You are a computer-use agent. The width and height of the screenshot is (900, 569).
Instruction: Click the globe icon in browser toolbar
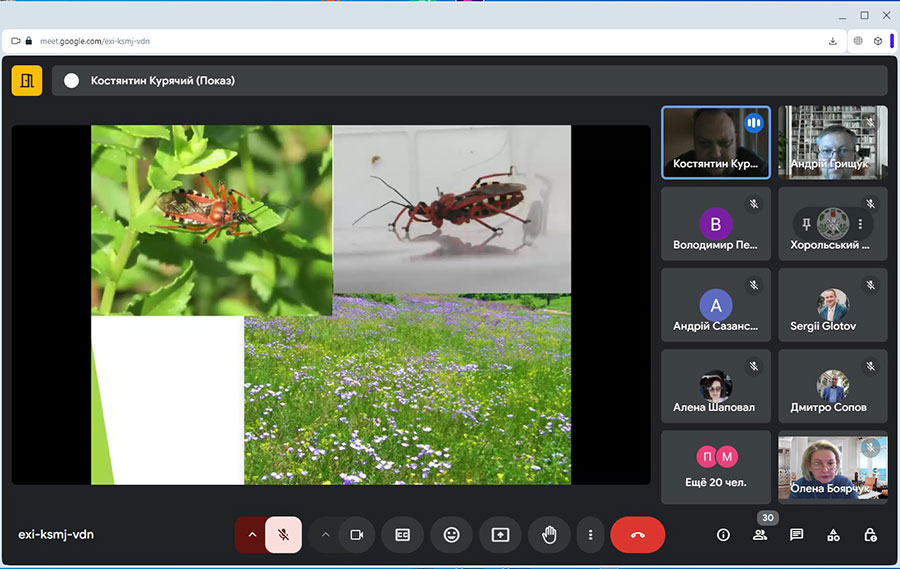(x=858, y=41)
